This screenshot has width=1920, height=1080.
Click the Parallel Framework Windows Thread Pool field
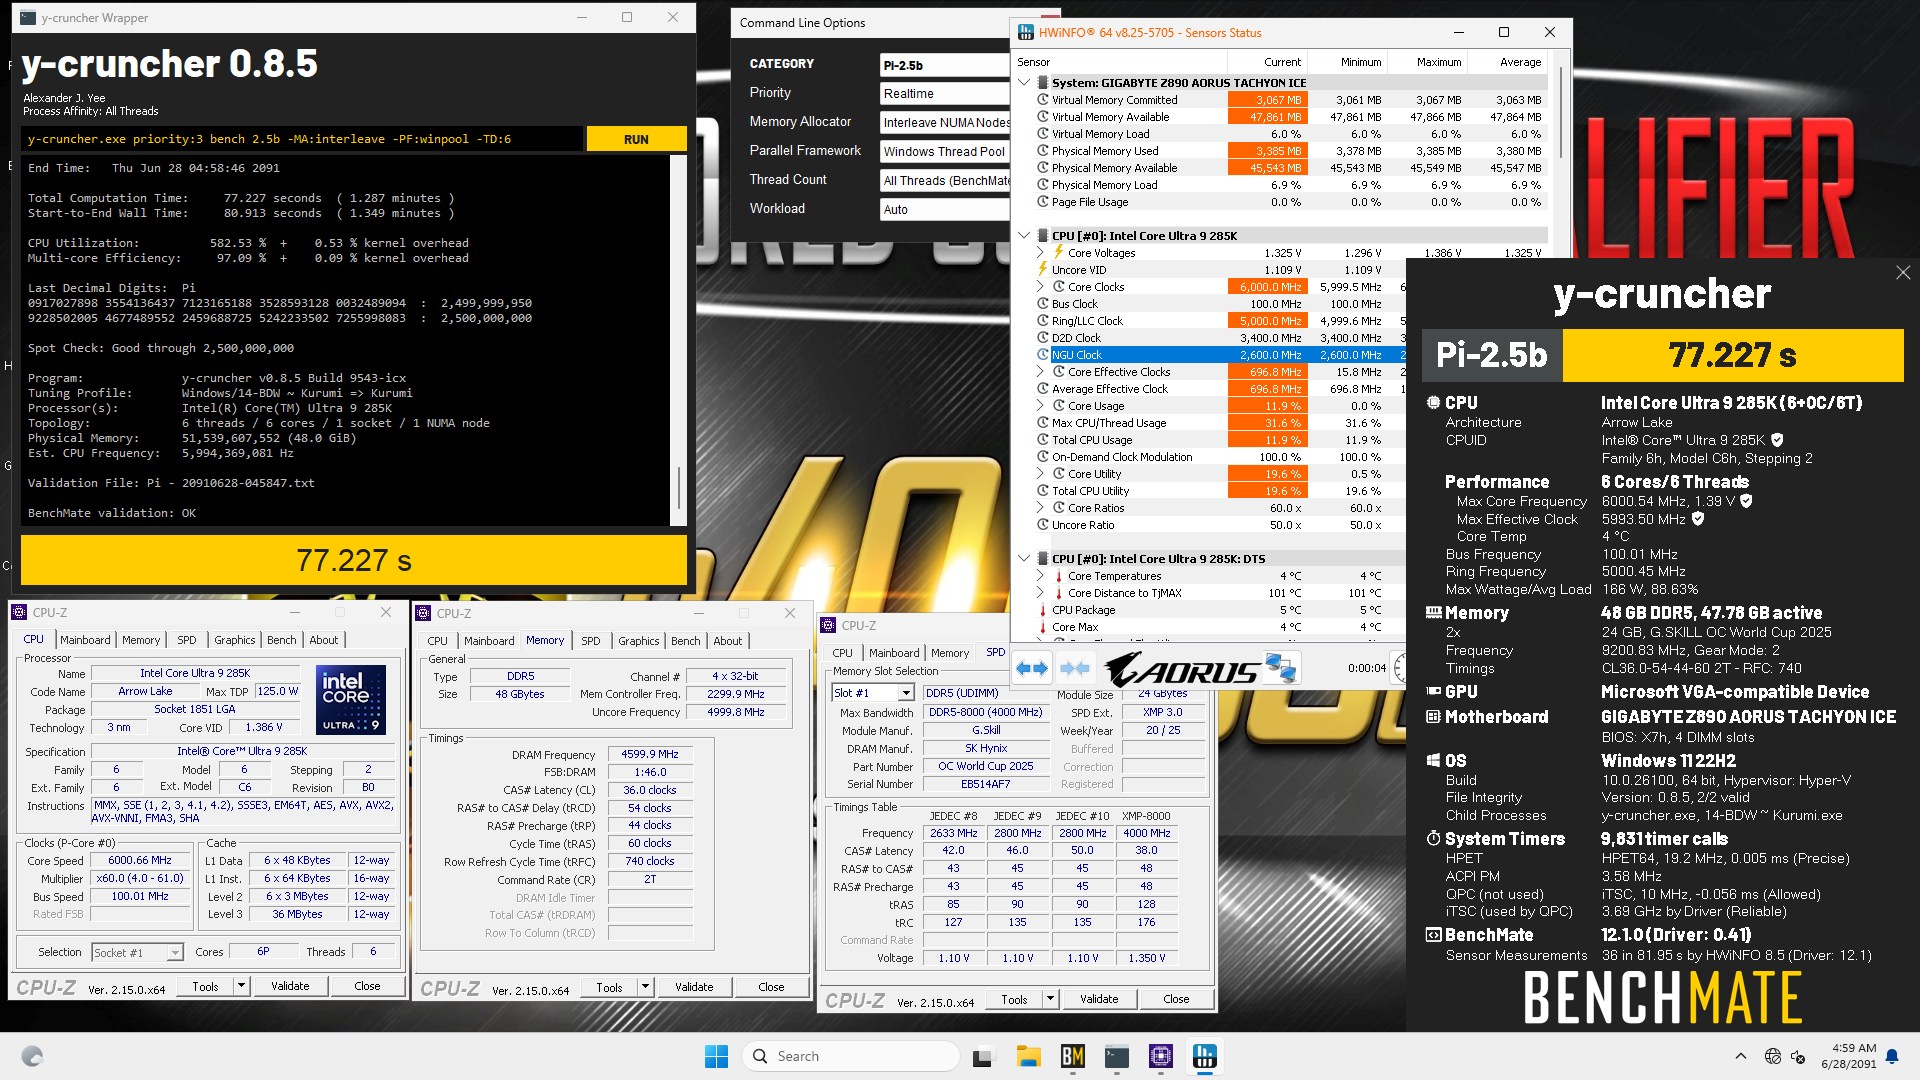click(x=945, y=151)
